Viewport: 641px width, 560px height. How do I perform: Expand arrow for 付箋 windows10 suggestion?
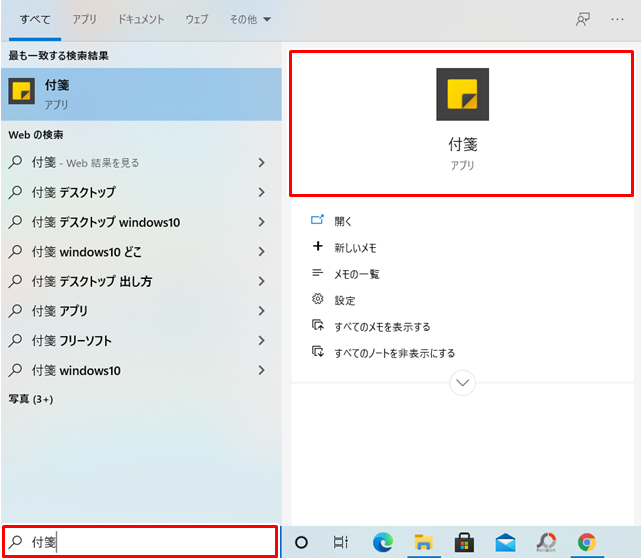click(262, 370)
